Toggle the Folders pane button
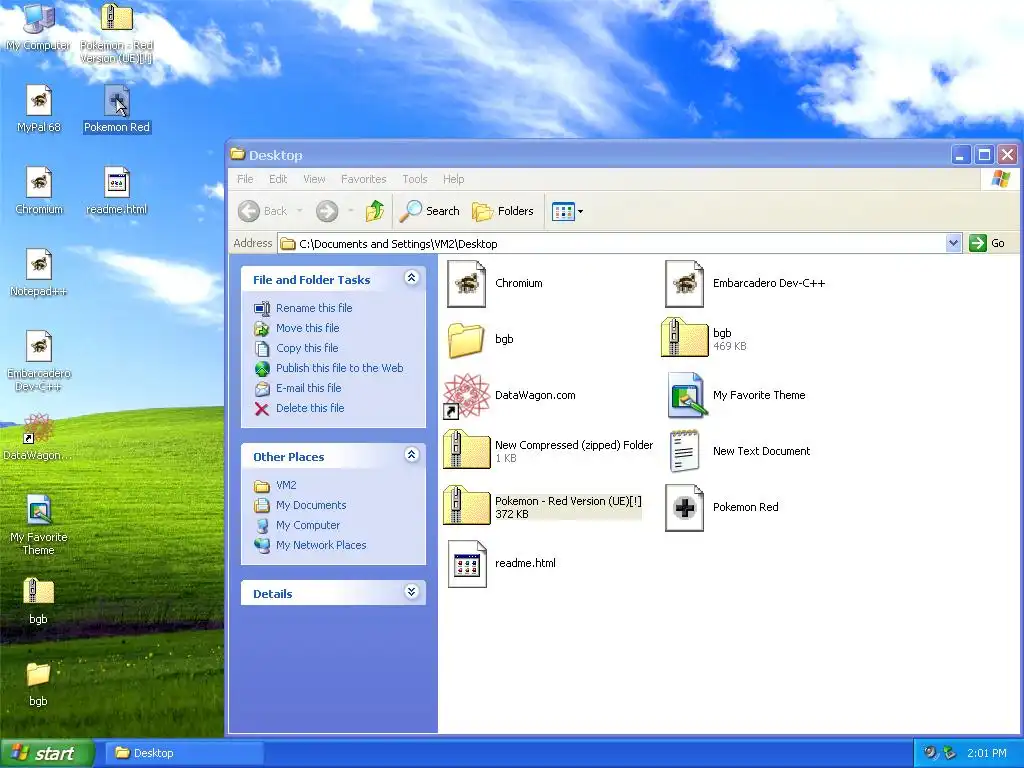1024x768 pixels. (503, 211)
